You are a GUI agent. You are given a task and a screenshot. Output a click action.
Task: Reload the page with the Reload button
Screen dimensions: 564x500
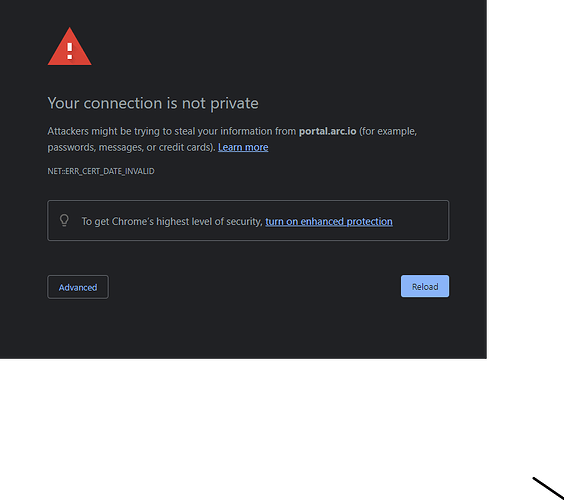pos(425,286)
